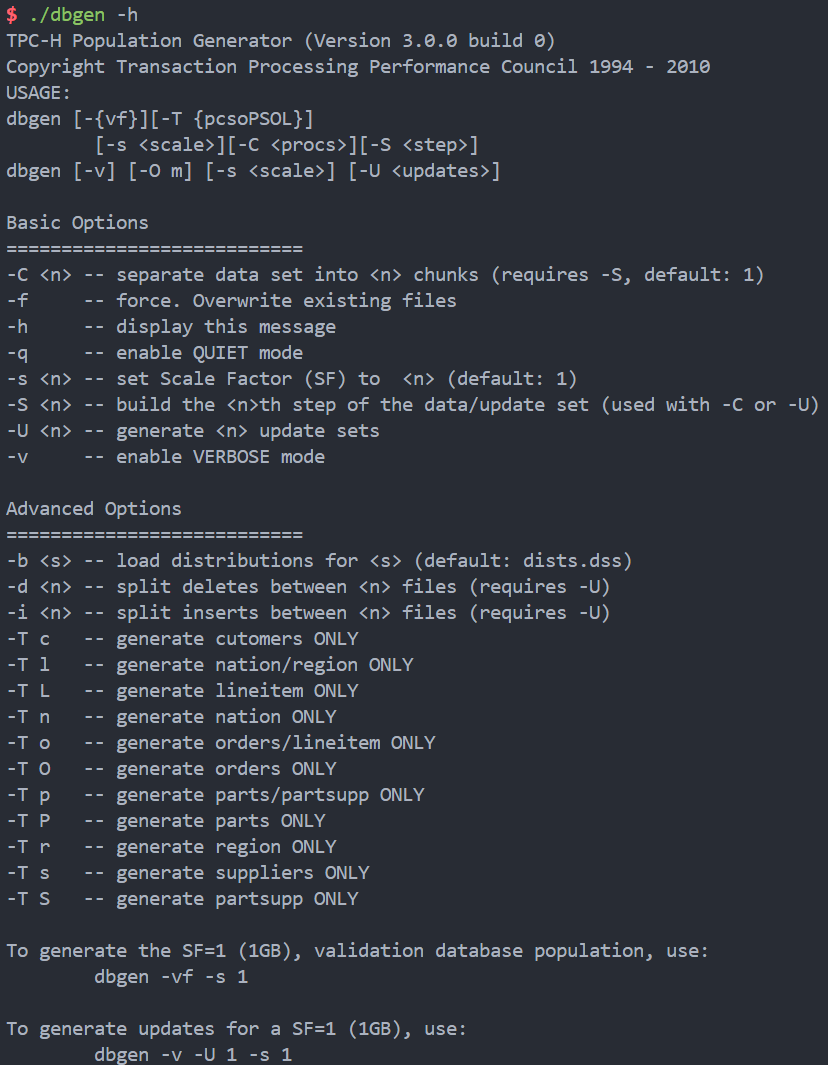Click the 'TPC-H Population Generator' version line
Image resolution: width=828 pixels, height=1065 pixels.
point(280,41)
